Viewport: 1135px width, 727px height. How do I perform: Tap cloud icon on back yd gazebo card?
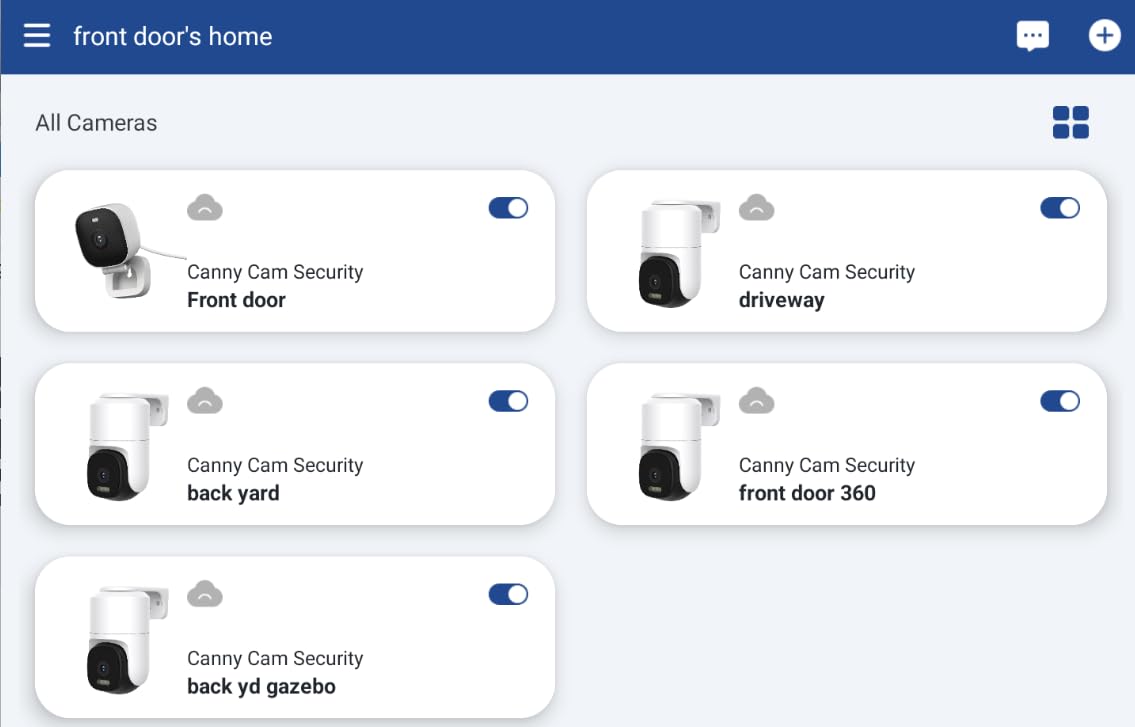click(x=205, y=594)
